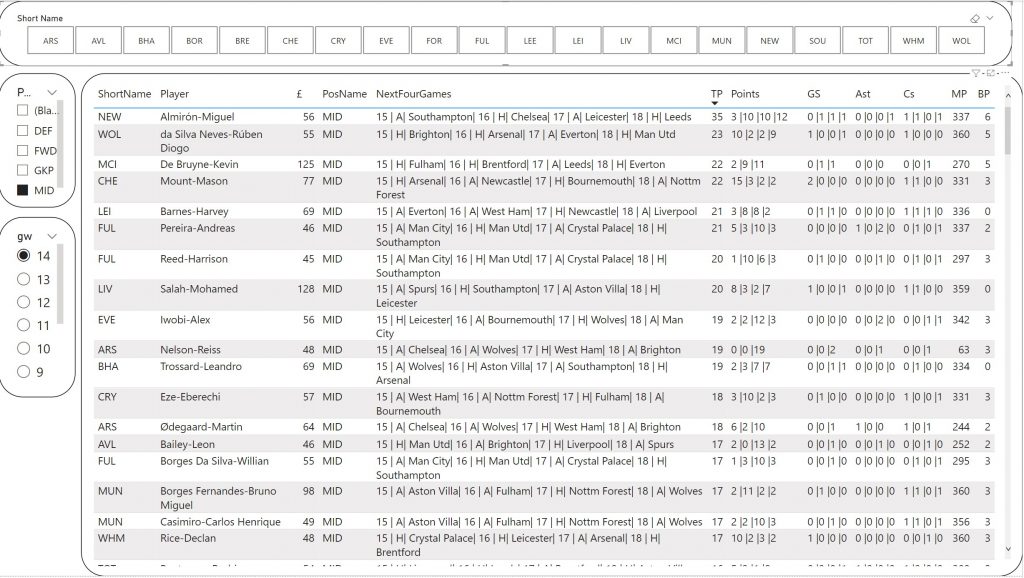The width and height of the screenshot is (1024, 578).
Task: Open more options ellipsis above the table
Action: [1004, 73]
